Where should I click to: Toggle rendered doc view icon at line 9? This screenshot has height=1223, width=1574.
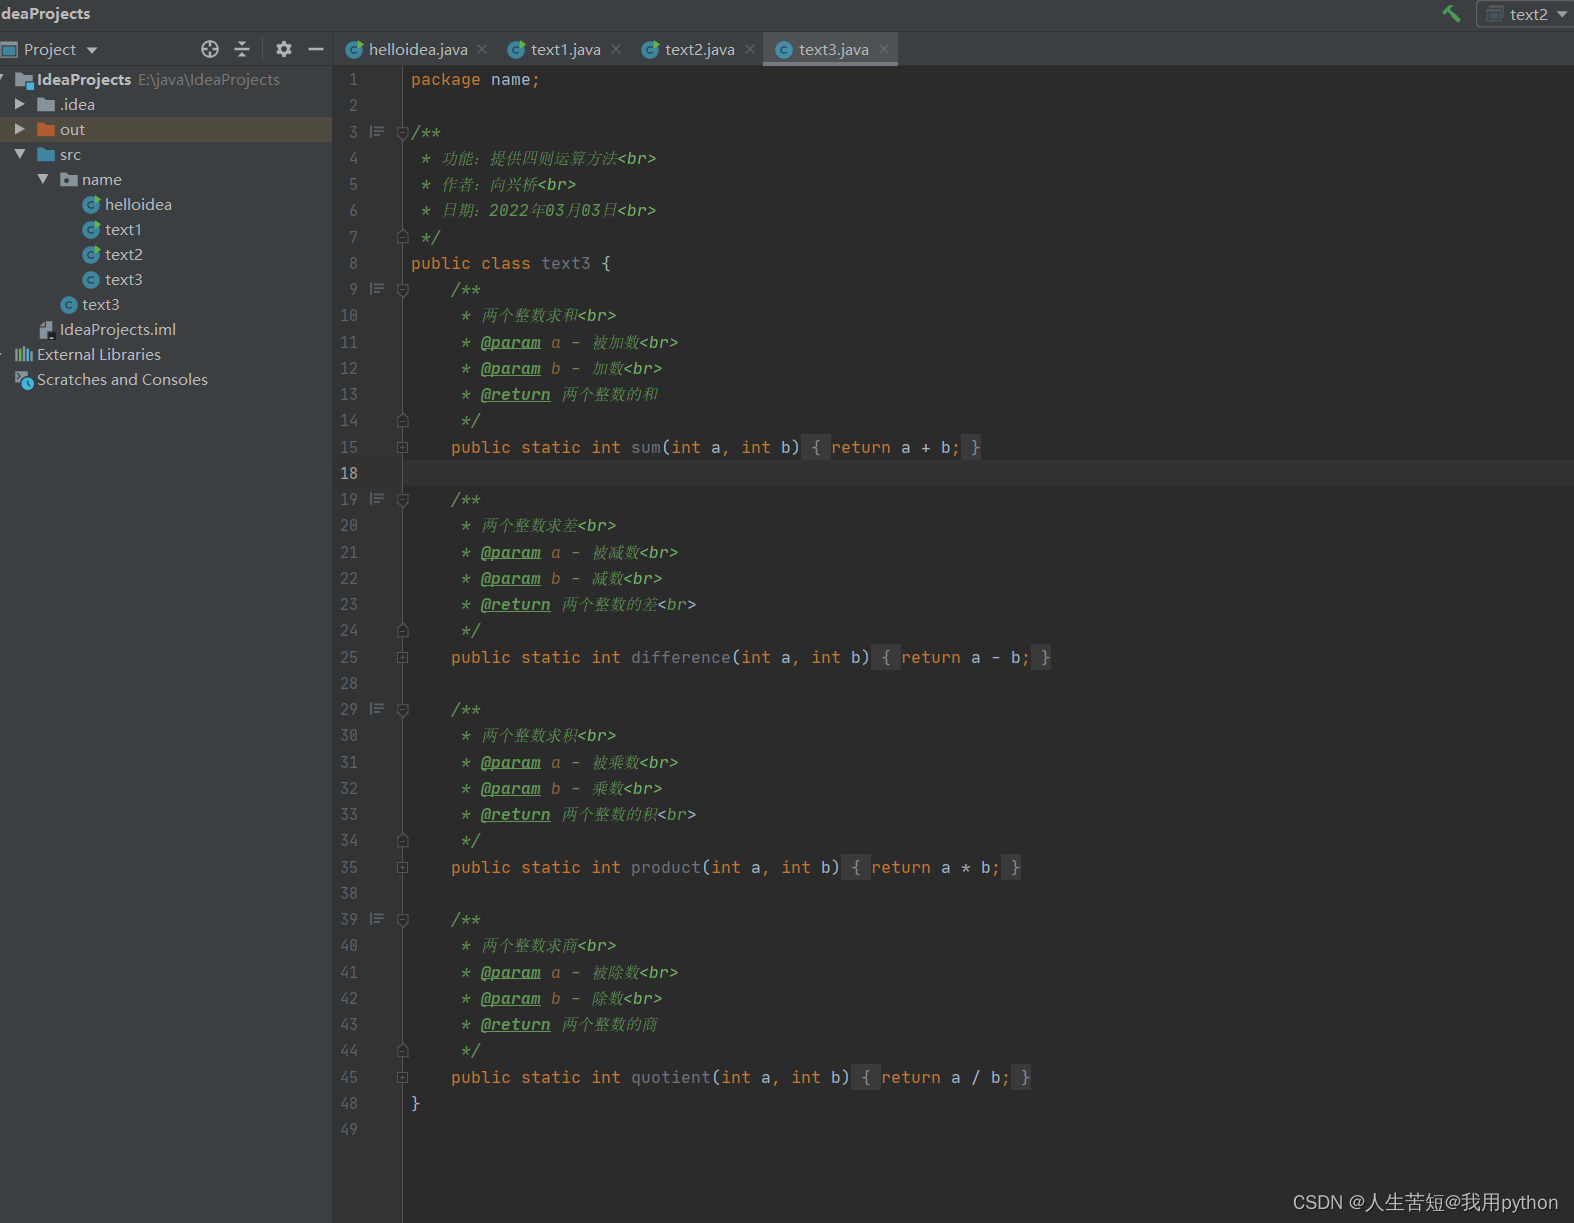[x=377, y=289]
